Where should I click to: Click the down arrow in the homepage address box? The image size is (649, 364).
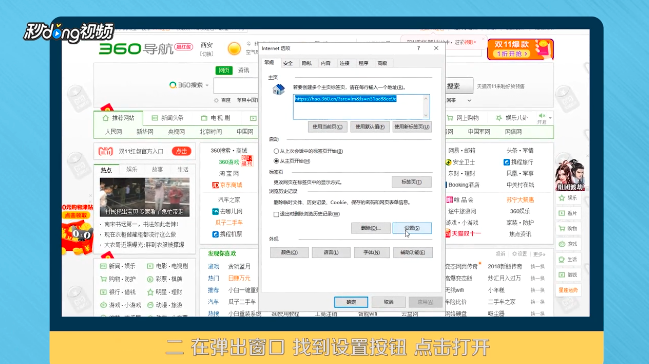click(425, 115)
